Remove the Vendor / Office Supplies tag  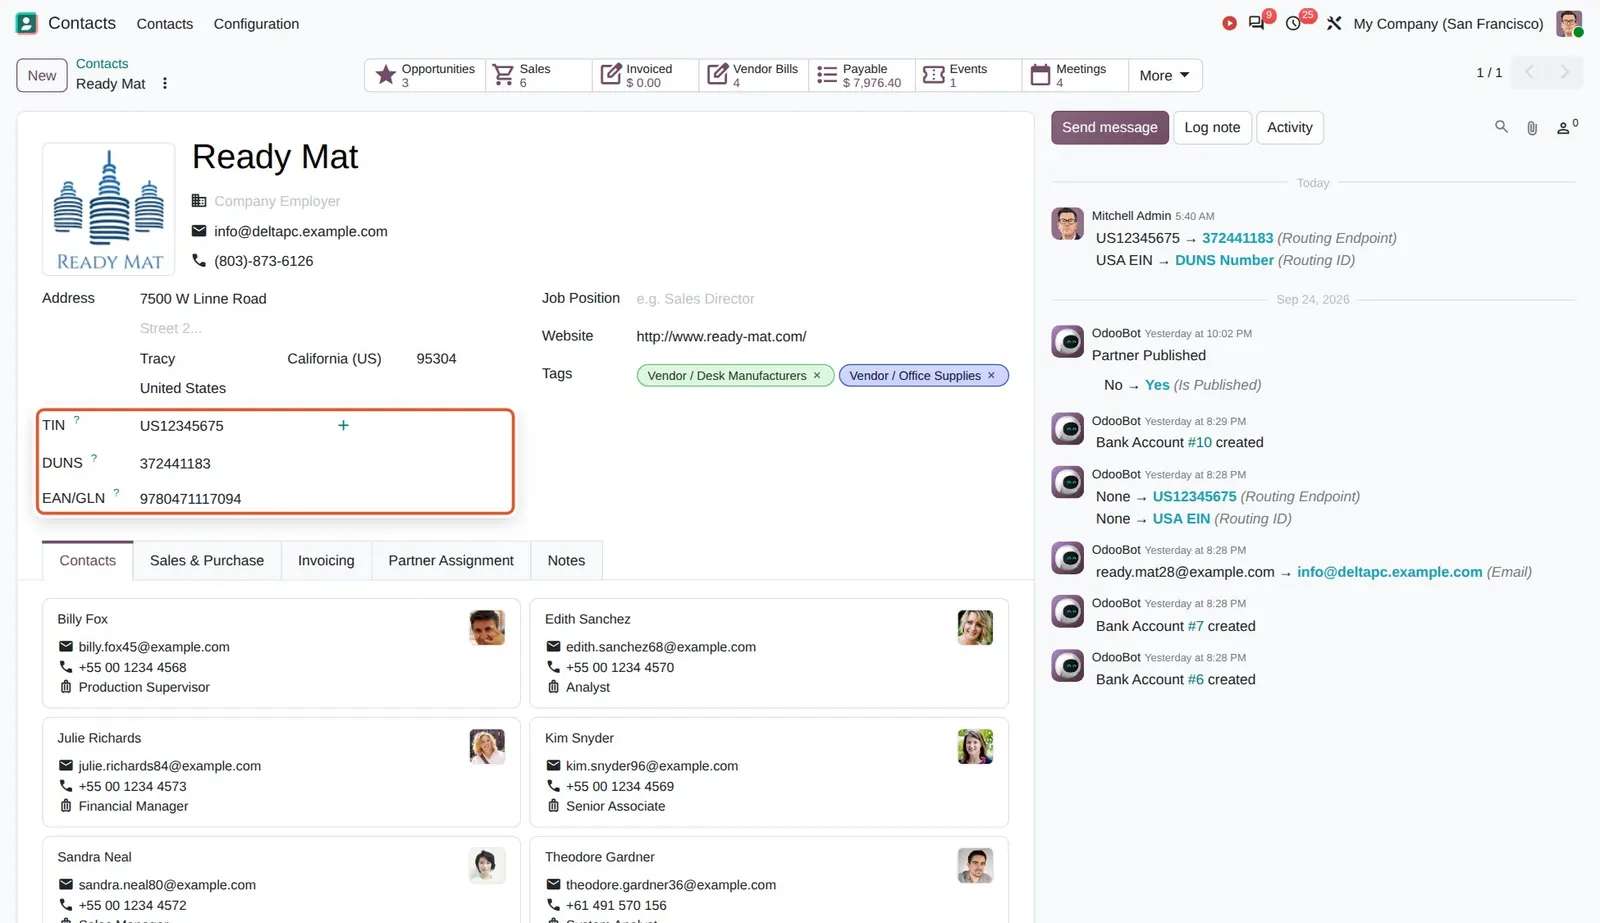(x=992, y=375)
